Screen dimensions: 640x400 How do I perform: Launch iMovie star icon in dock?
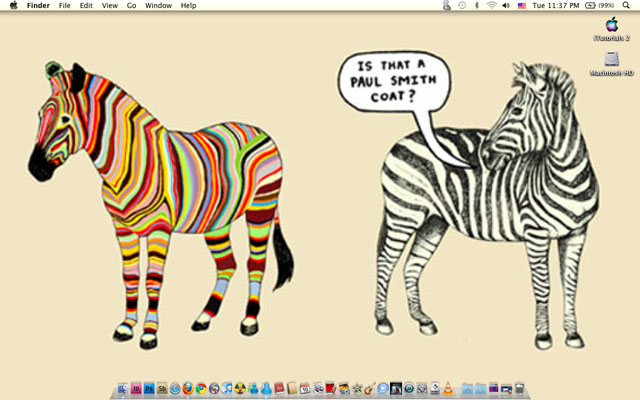(x=357, y=389)
